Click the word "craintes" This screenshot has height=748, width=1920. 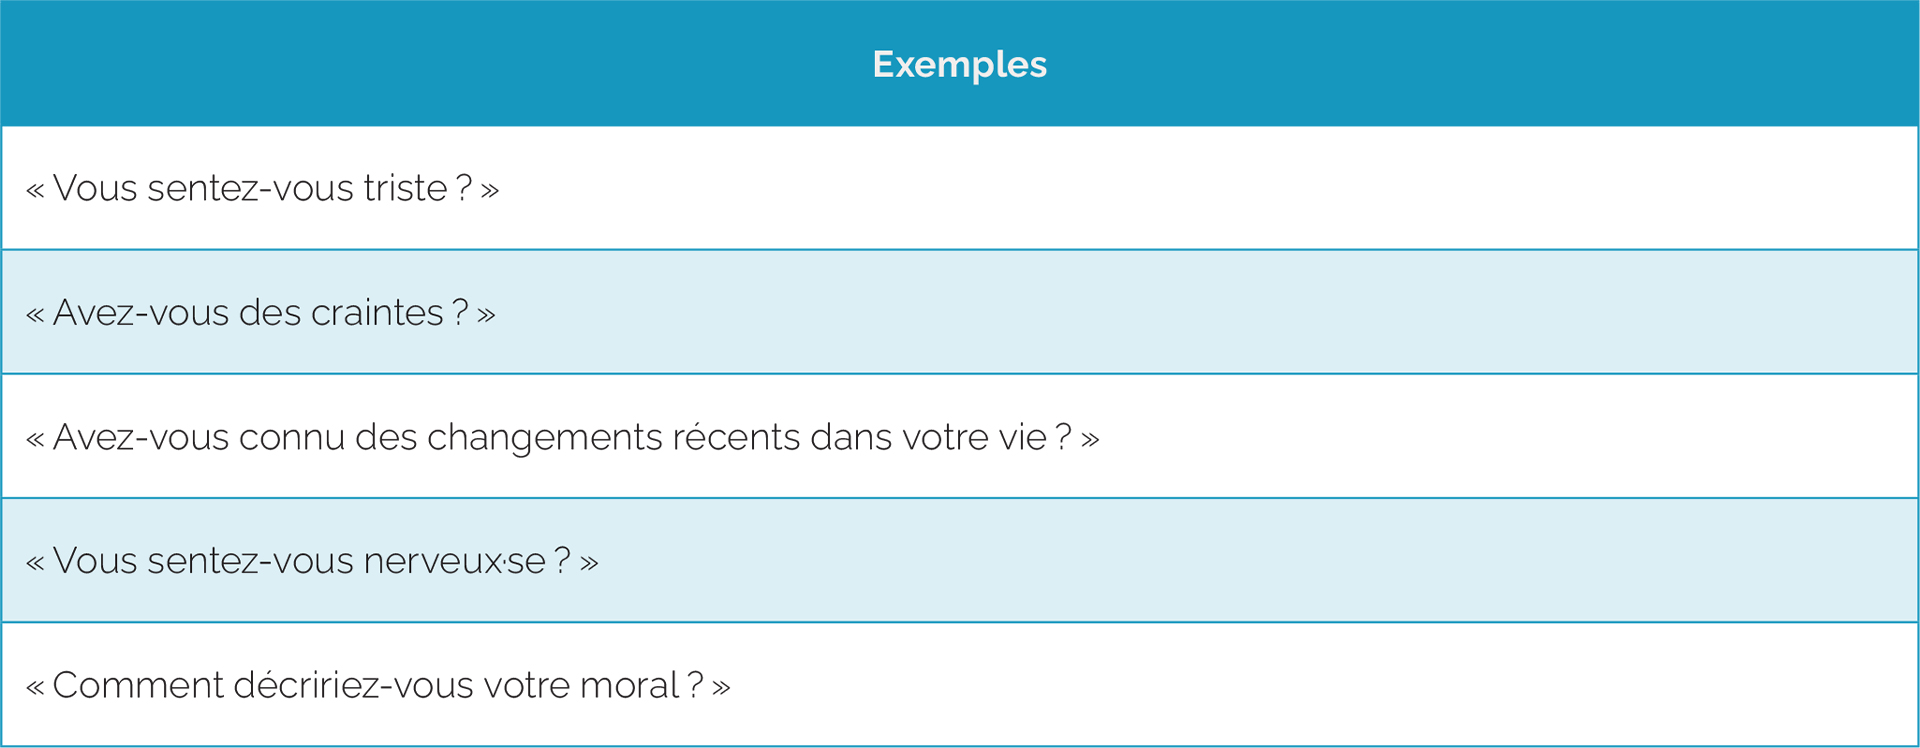coord(377,313)
